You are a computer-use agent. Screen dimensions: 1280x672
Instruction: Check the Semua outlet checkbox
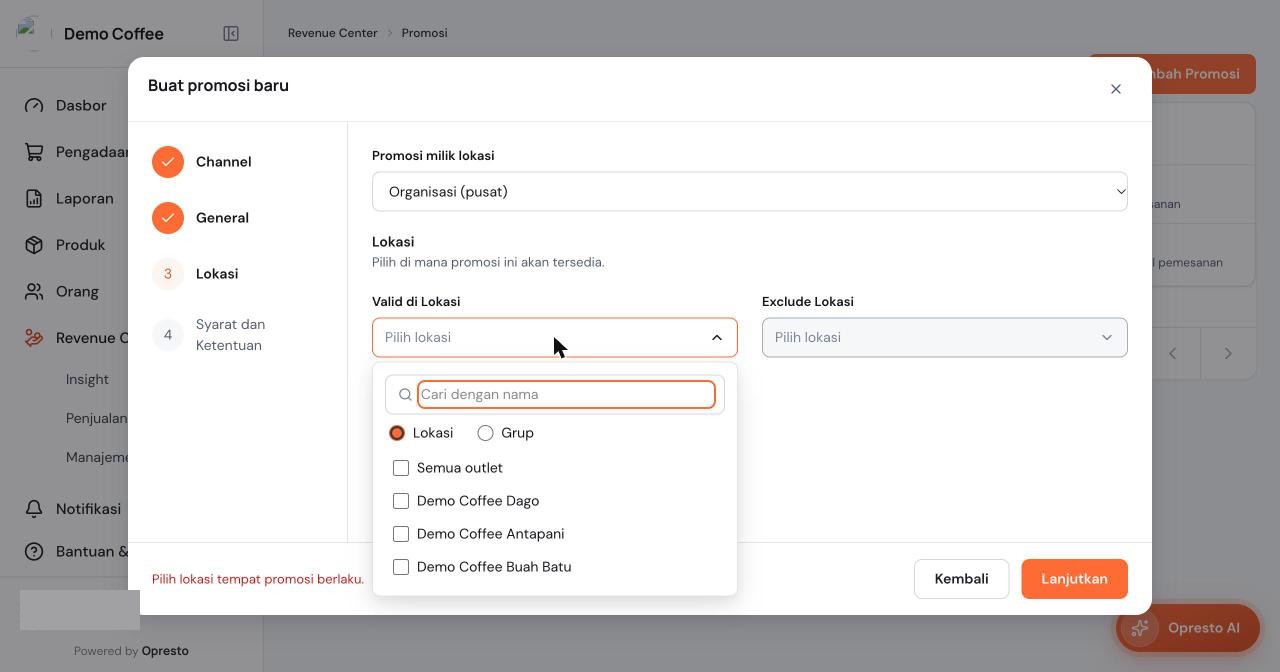[401, 468]
